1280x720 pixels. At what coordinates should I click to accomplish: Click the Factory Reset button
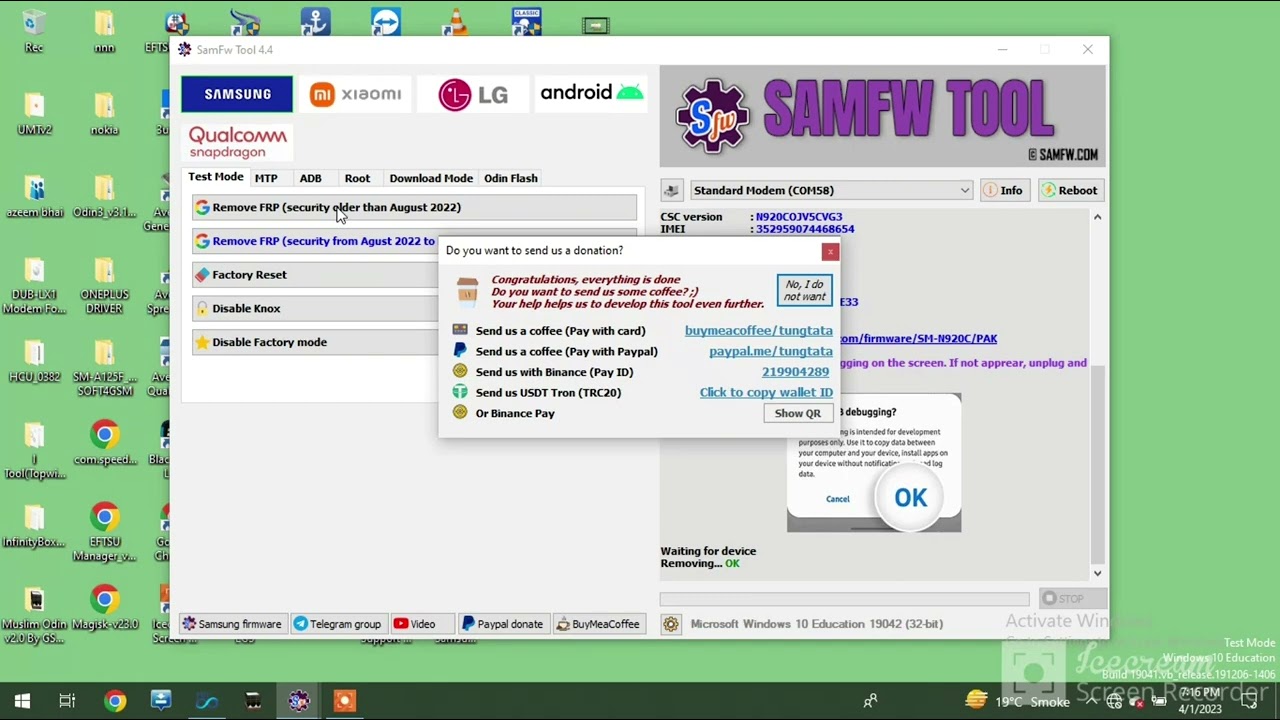(x=315, y=275)
